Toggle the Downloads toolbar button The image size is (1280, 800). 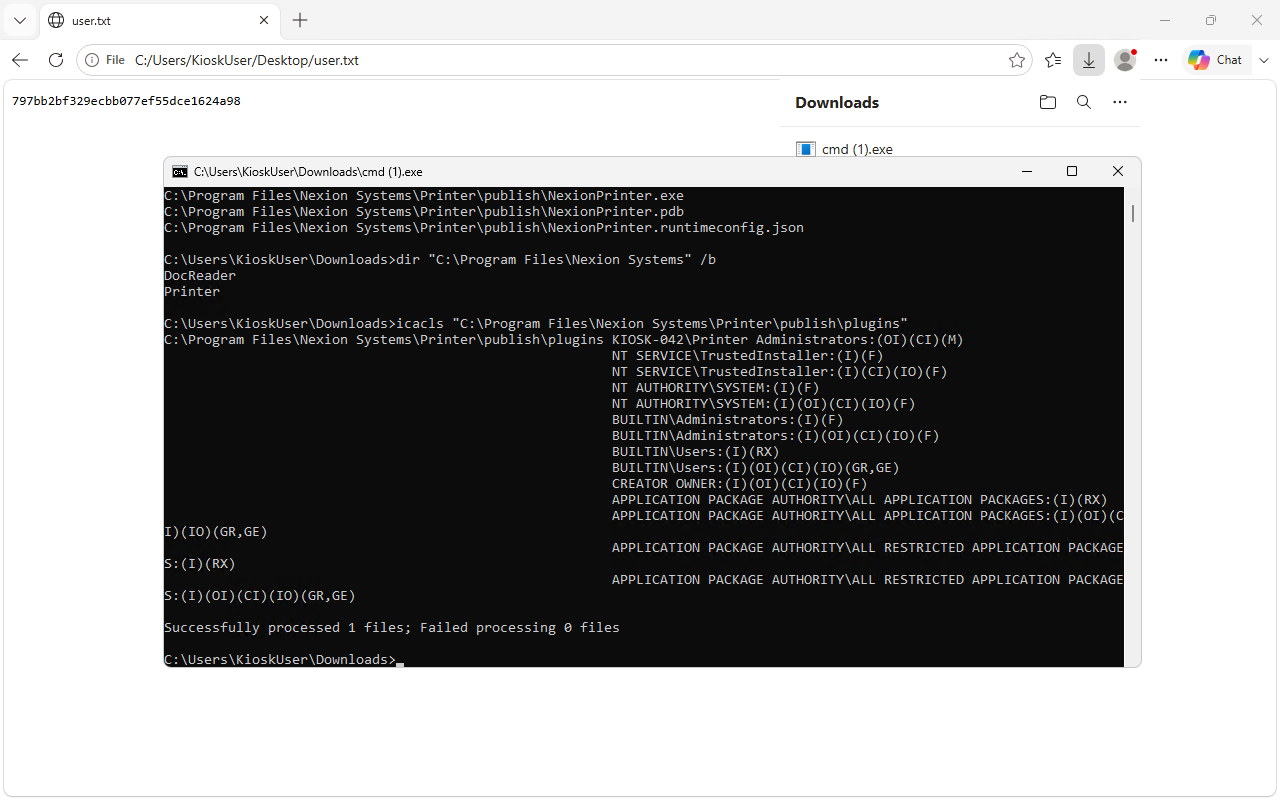[x=1089, y=60]
